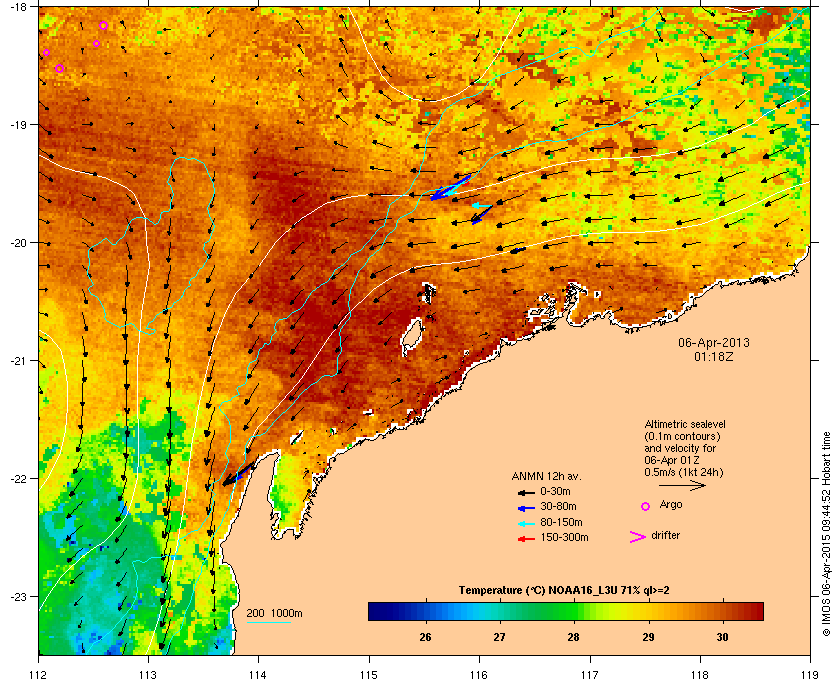840x680 pixels.
Task: Click the longitude axis label 112
Action: tap(39, 675)
